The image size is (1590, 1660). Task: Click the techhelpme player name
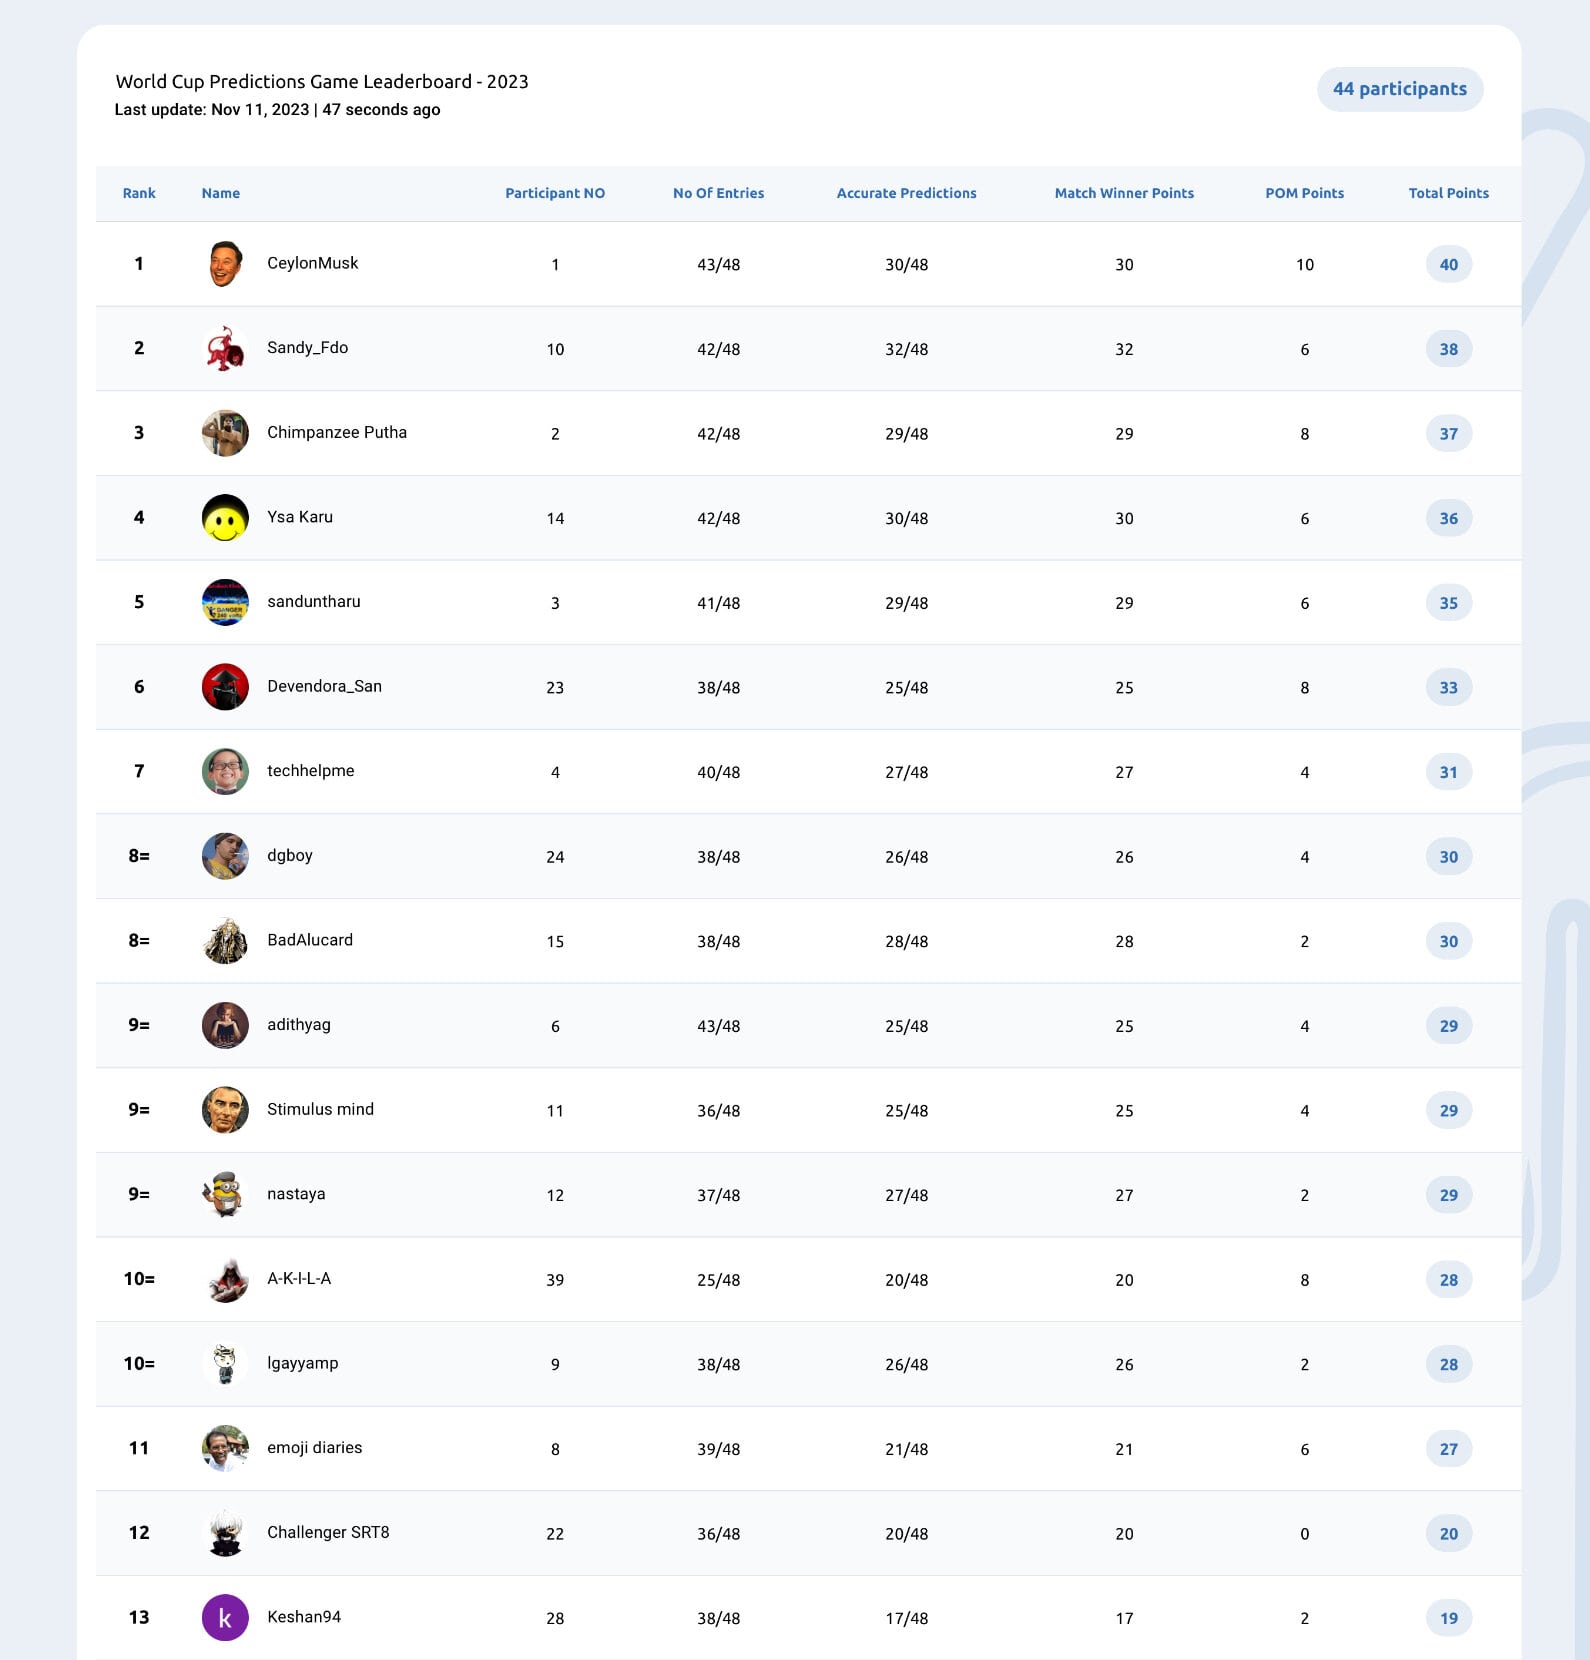point(310,771)
